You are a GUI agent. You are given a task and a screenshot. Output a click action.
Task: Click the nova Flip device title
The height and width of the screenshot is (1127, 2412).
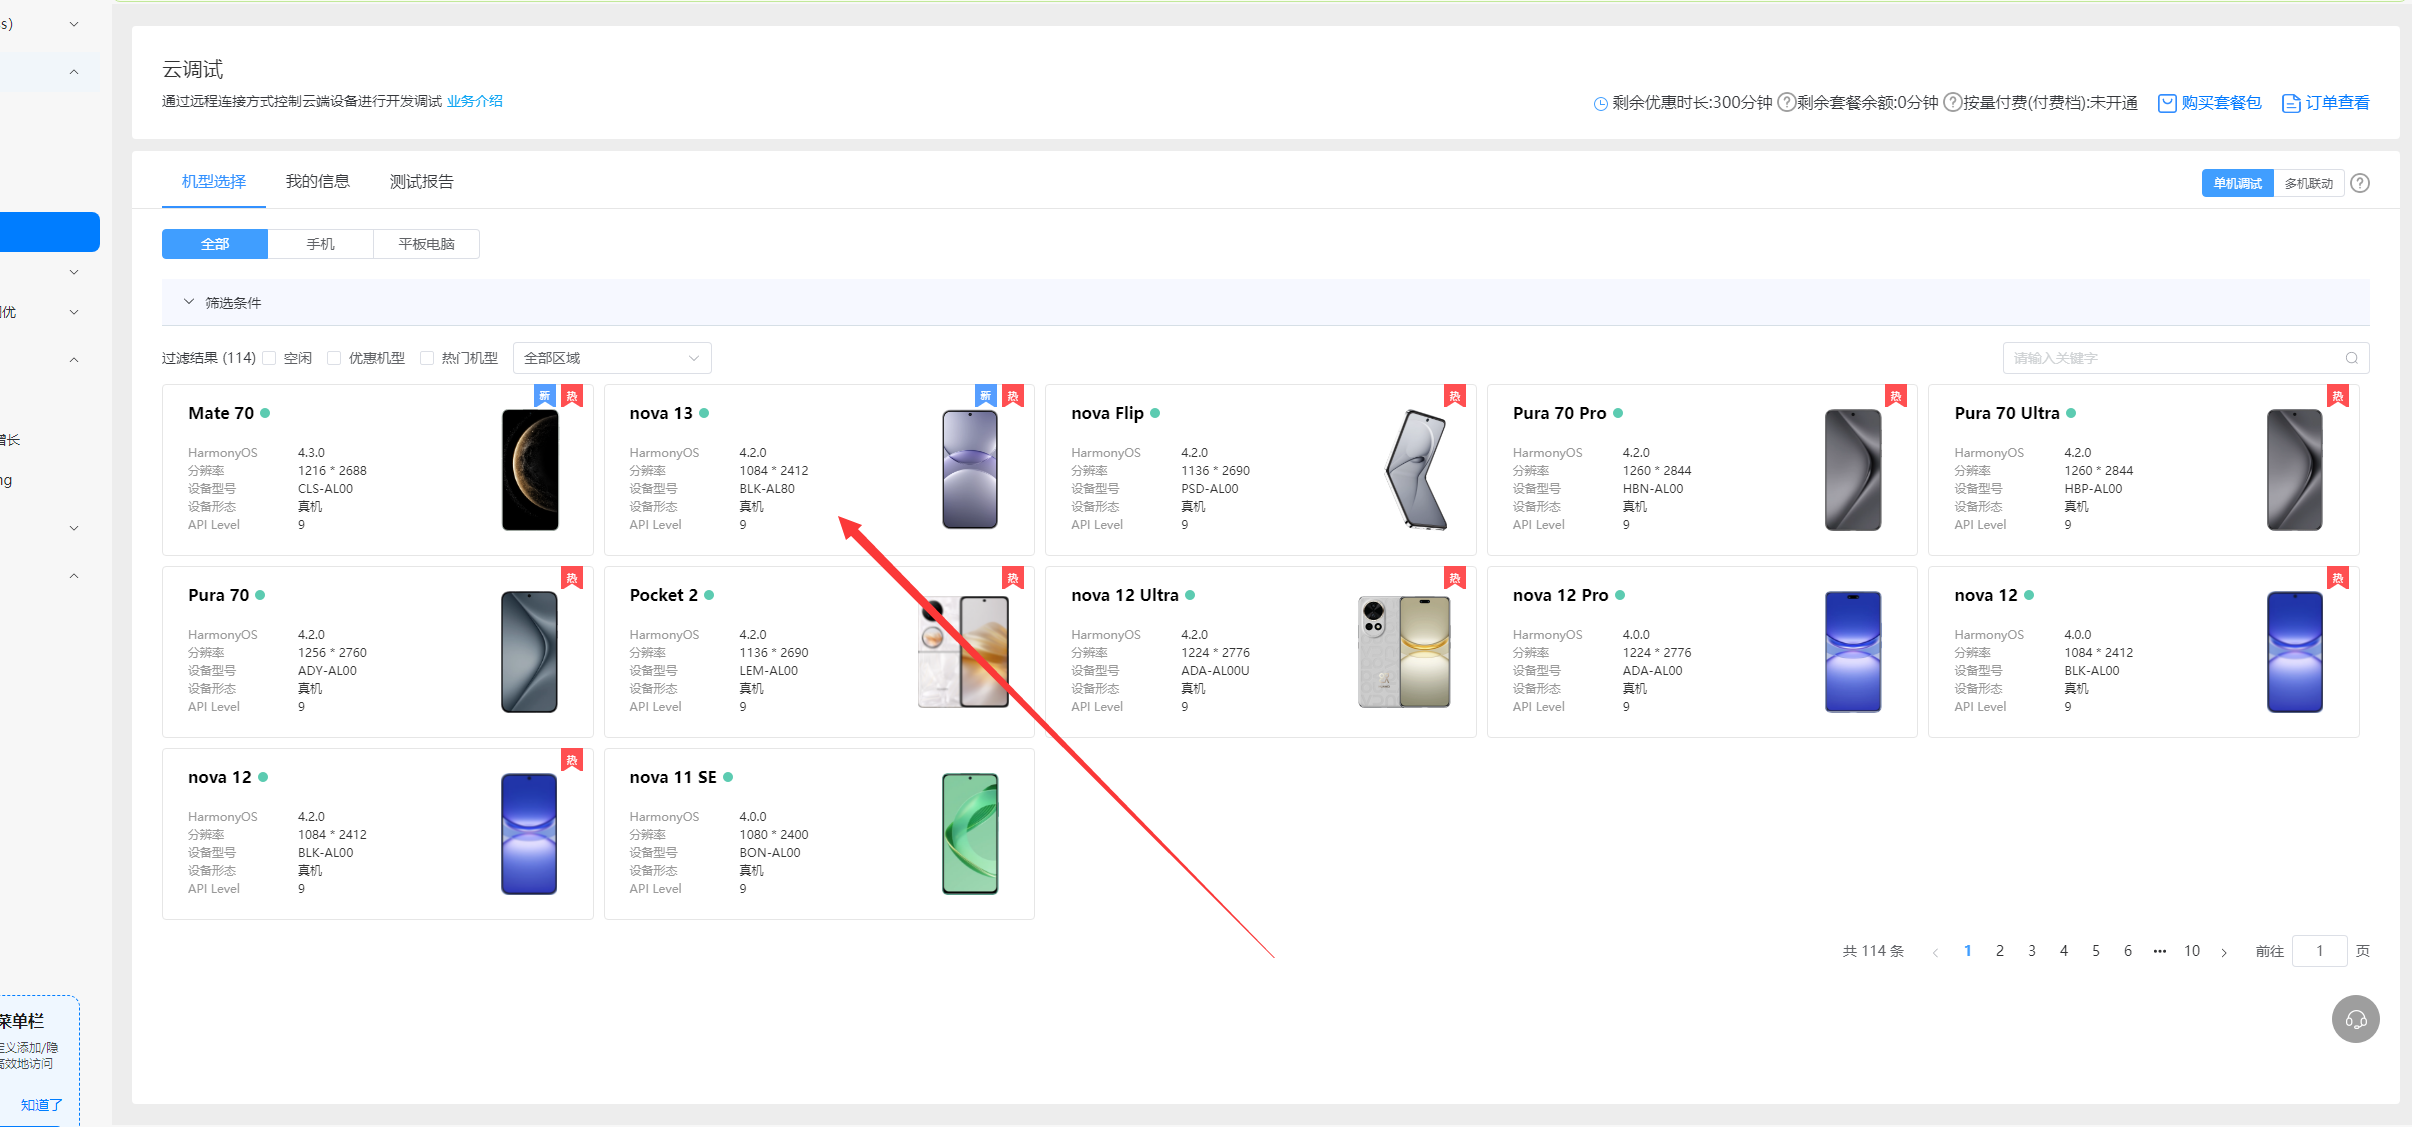(x=1107, y=413)
